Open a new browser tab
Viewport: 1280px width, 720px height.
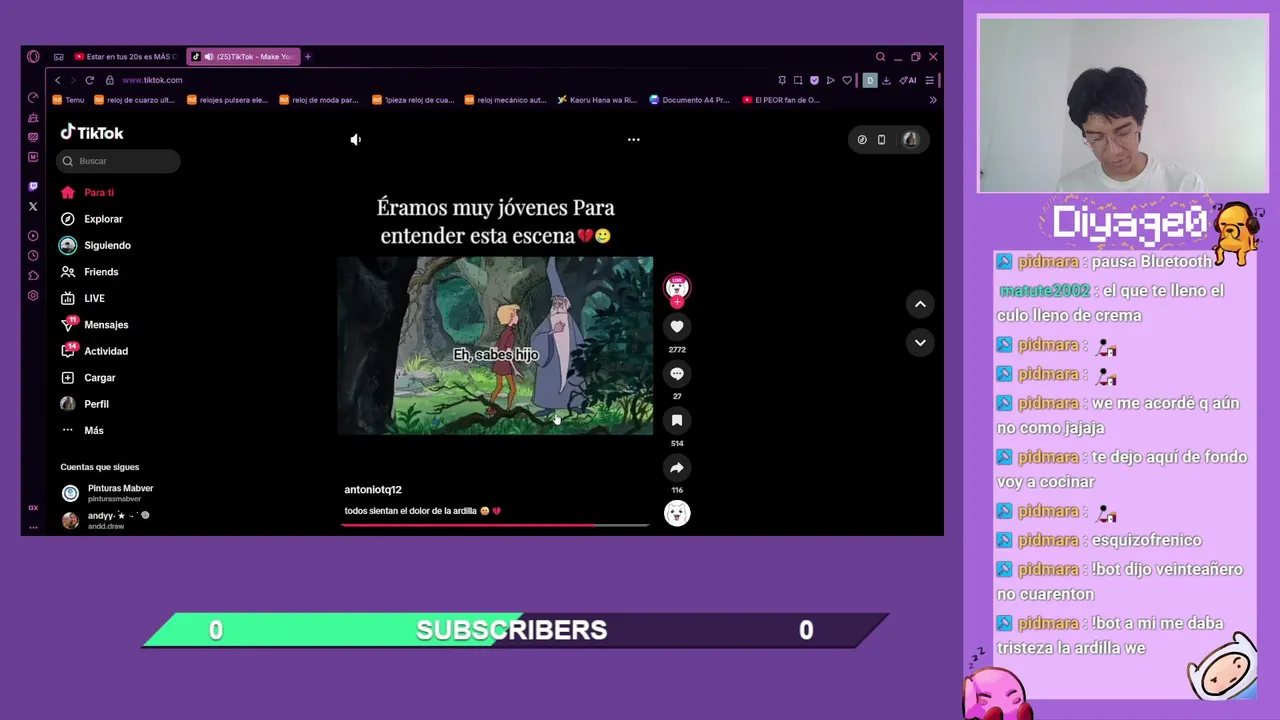click(308, 57)
